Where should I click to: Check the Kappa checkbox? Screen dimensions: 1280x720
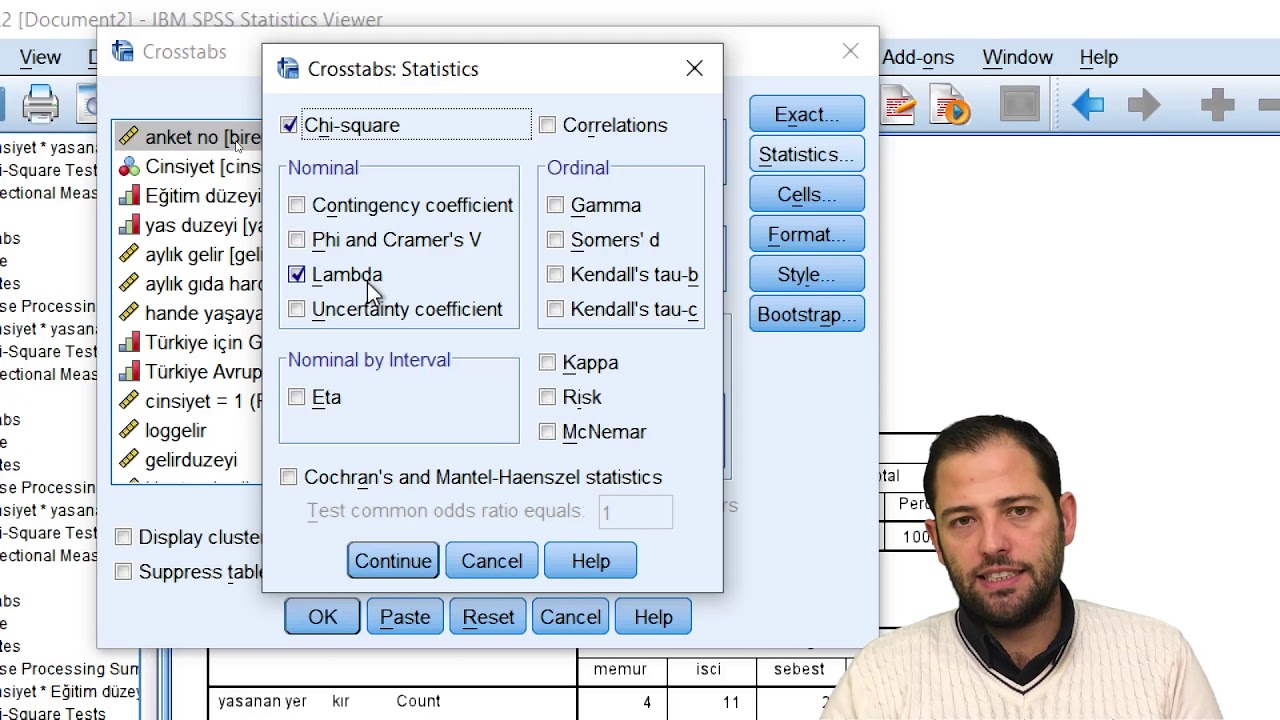pyautogui.click(x=547, y=362)
